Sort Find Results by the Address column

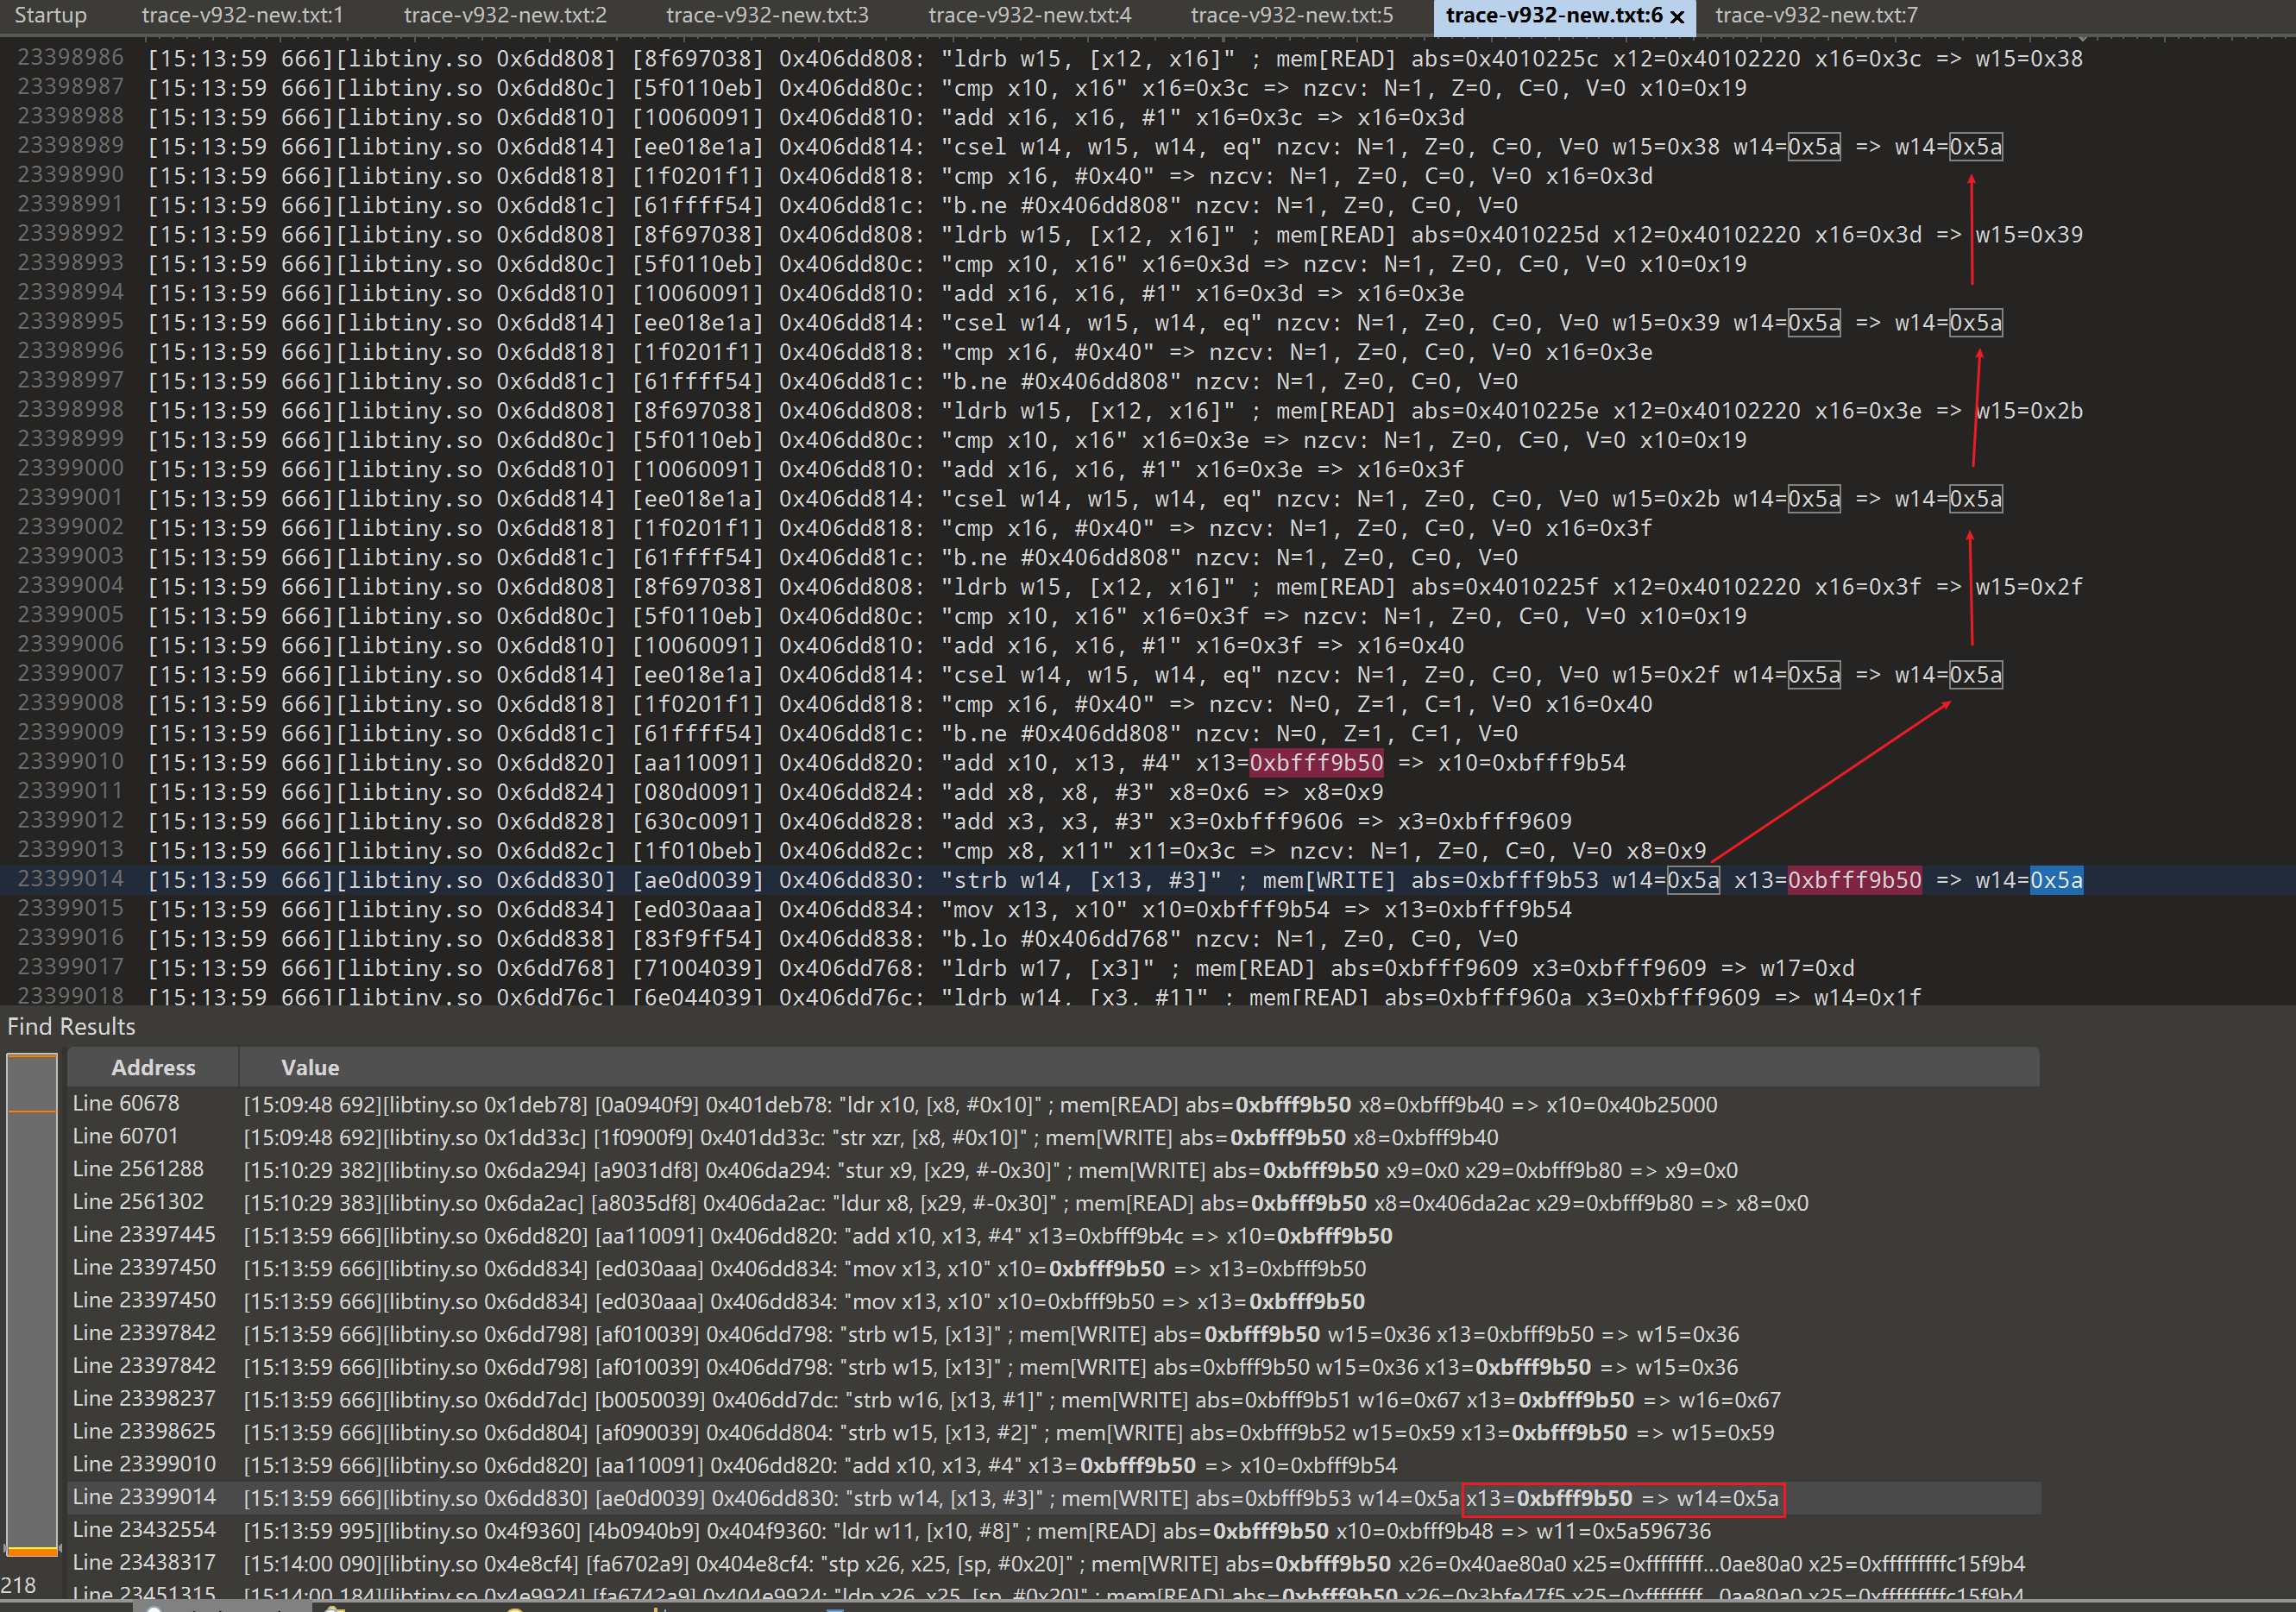pyautogui.click(x=153, y=1067)
